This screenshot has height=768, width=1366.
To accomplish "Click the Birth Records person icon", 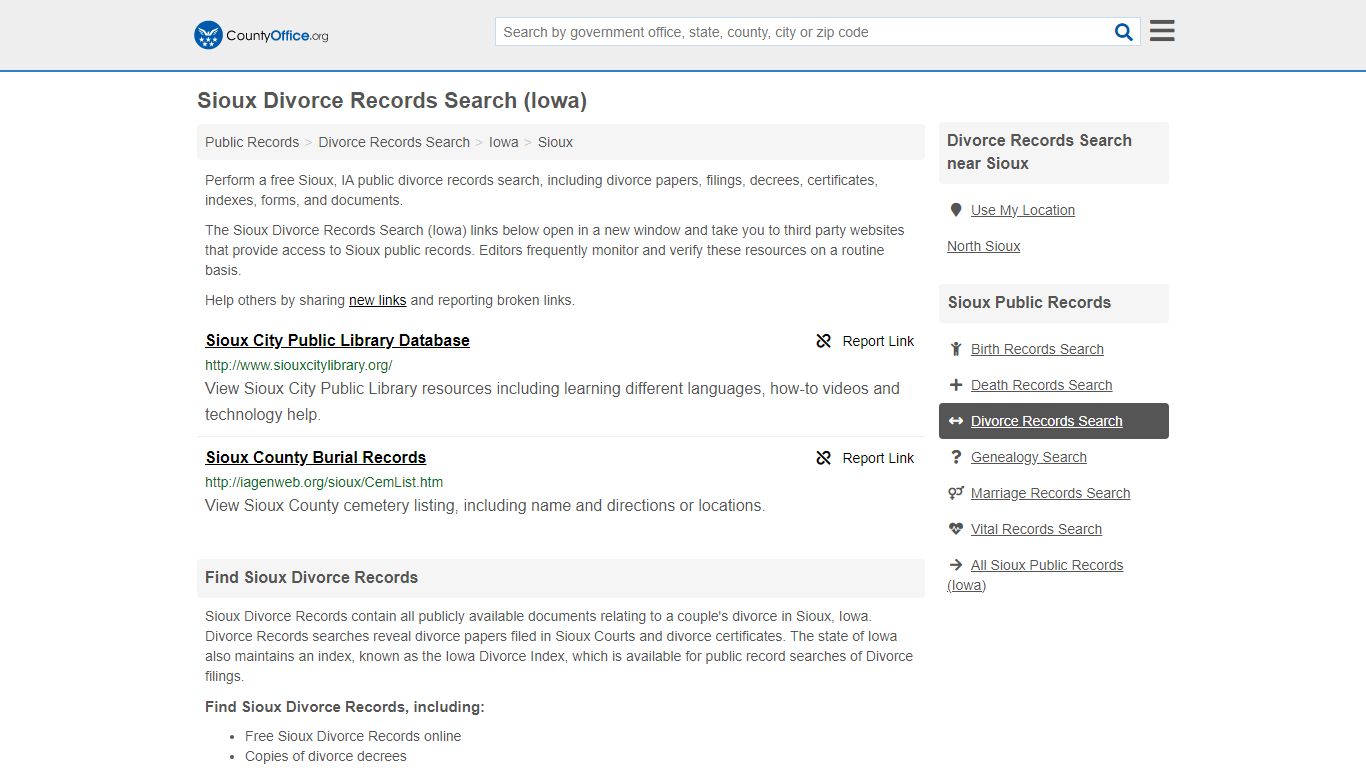I will (956, 349).
